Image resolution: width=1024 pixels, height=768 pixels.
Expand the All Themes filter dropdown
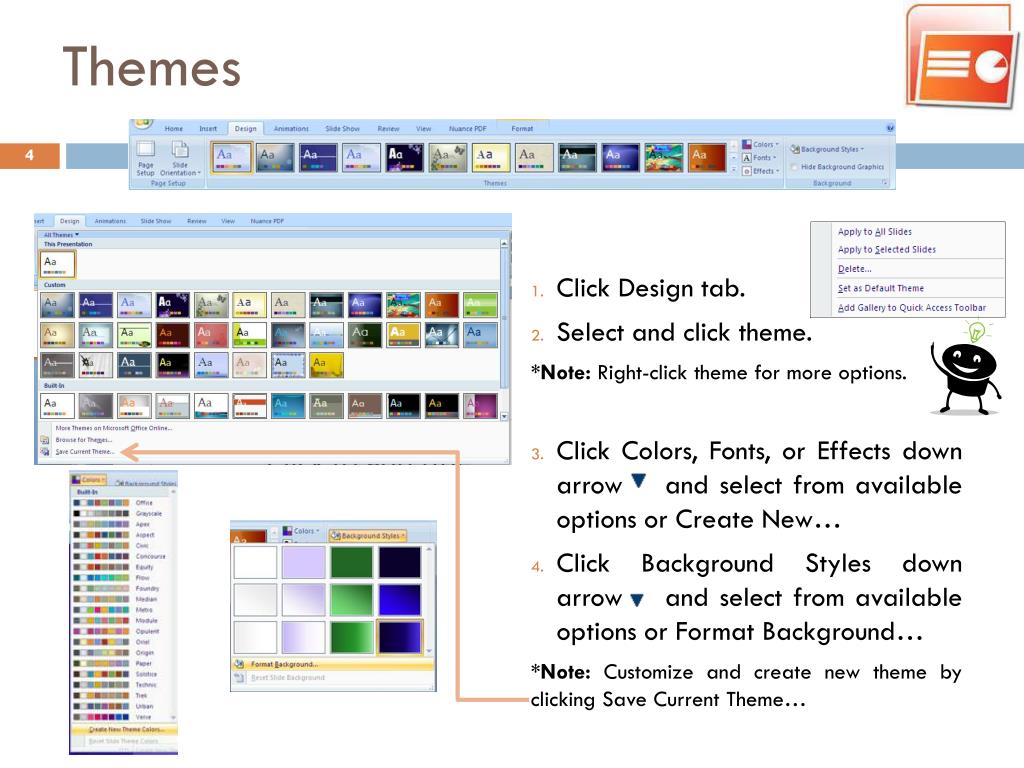point(61,235)
